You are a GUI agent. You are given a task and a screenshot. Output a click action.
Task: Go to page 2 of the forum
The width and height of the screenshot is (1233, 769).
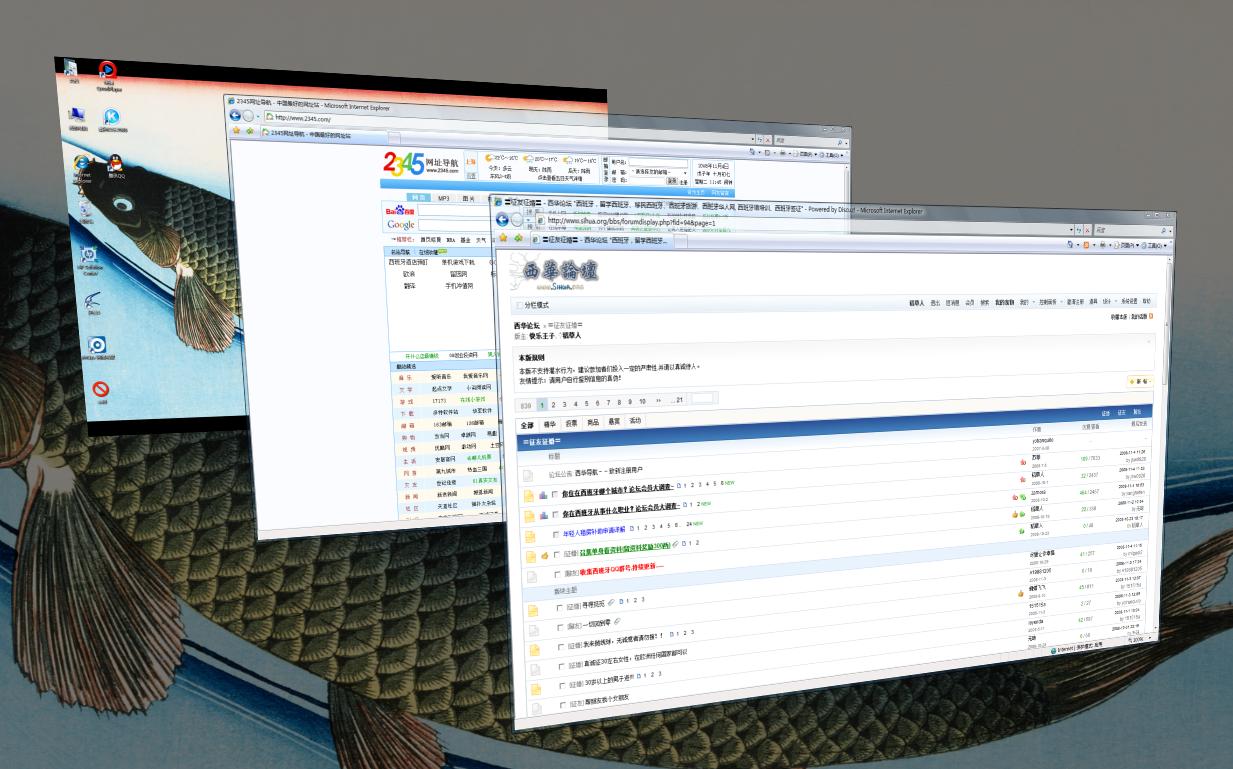click(x=553, y=404)
